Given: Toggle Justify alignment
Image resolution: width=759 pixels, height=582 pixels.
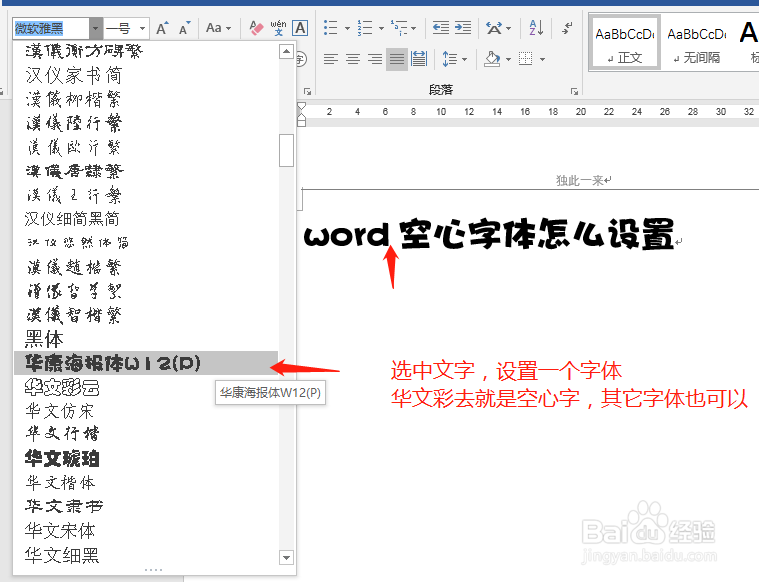Looking at the screenshot, I should (397, 59).
